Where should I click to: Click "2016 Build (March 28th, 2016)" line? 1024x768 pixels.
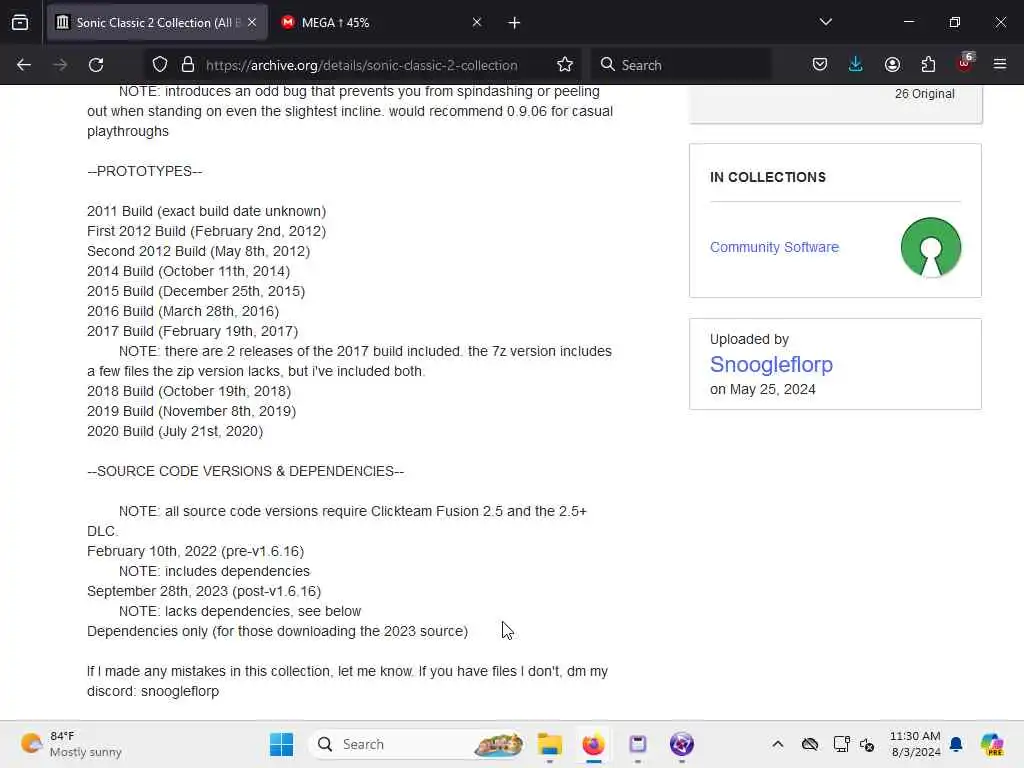tap(183, 312)
